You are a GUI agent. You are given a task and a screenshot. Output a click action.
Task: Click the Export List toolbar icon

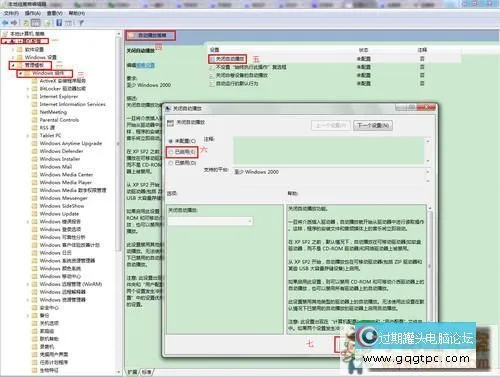click(47, 23)
